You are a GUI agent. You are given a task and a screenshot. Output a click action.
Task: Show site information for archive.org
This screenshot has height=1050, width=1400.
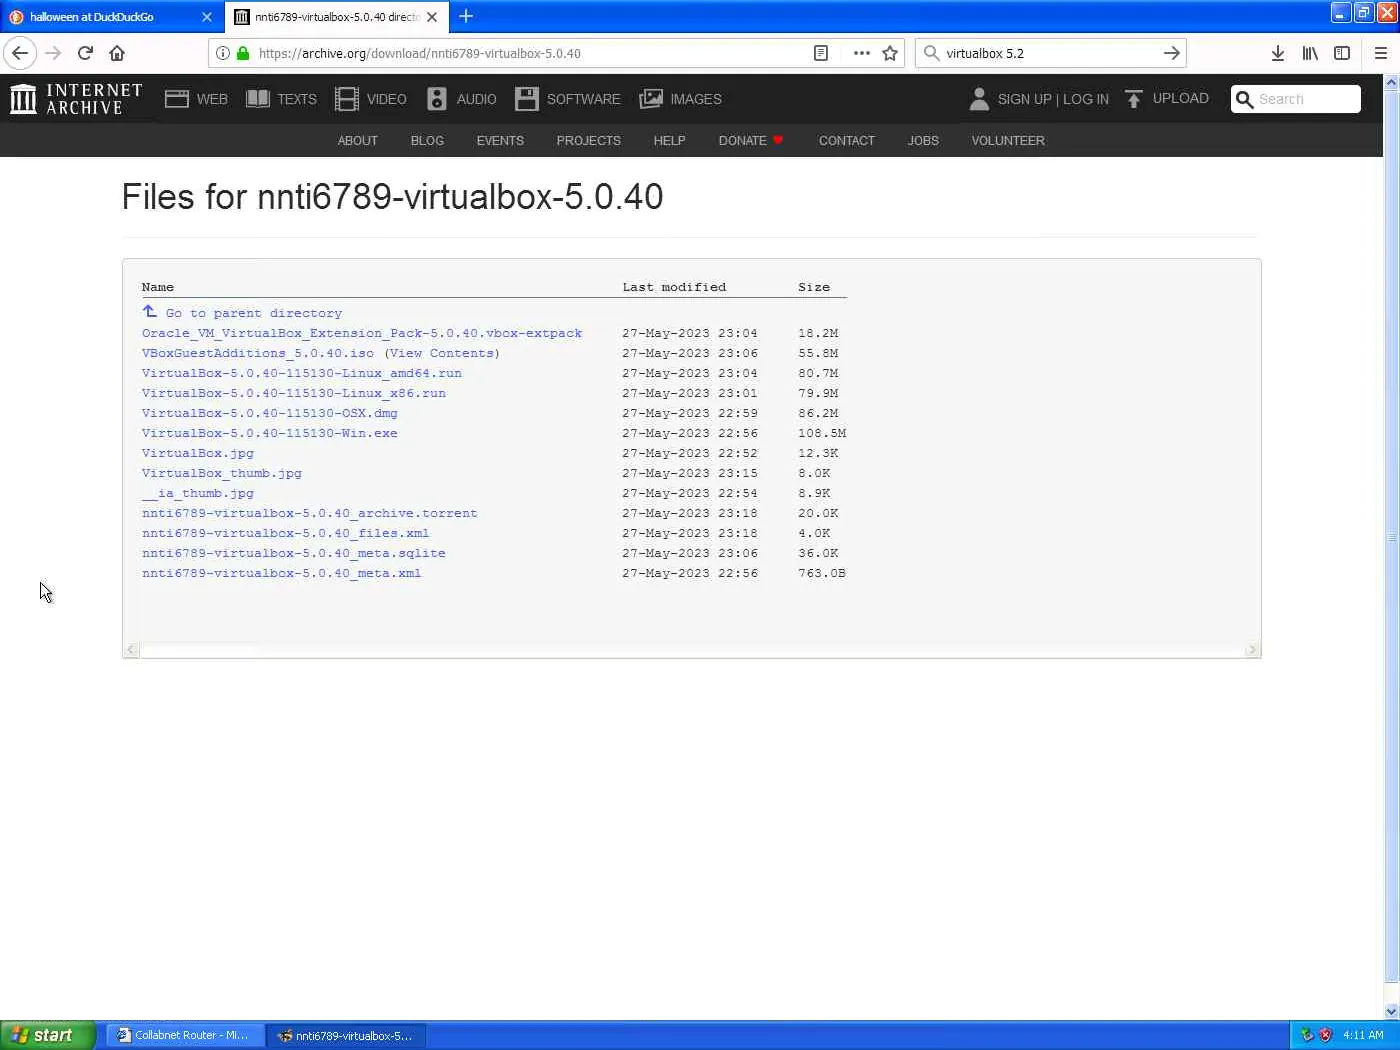point(222,53)
